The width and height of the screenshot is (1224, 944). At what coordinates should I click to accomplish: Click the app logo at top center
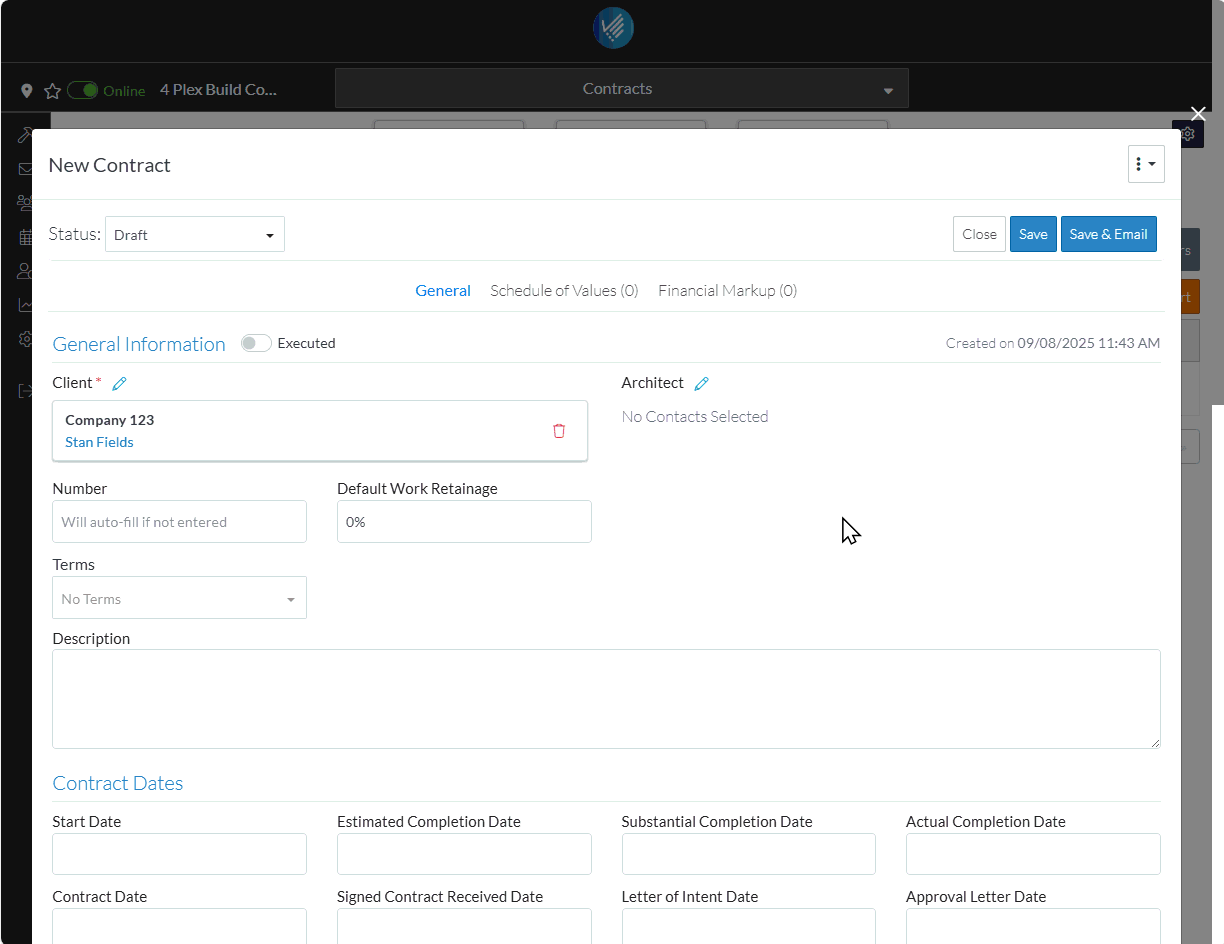612,29
